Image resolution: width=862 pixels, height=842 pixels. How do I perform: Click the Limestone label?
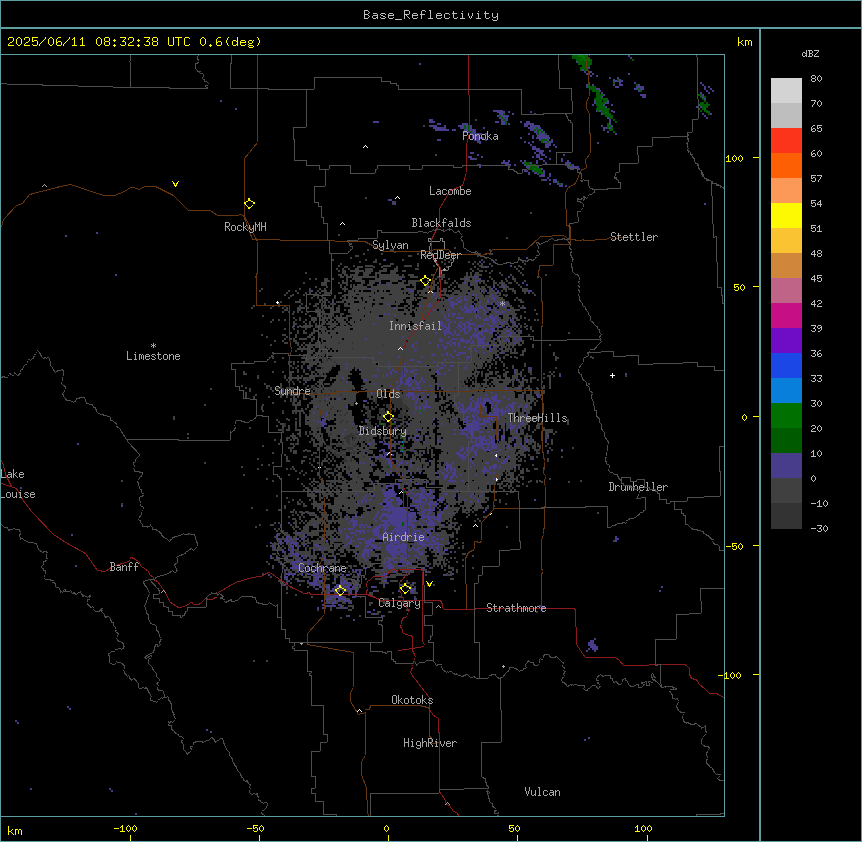(x=153, y=356)
